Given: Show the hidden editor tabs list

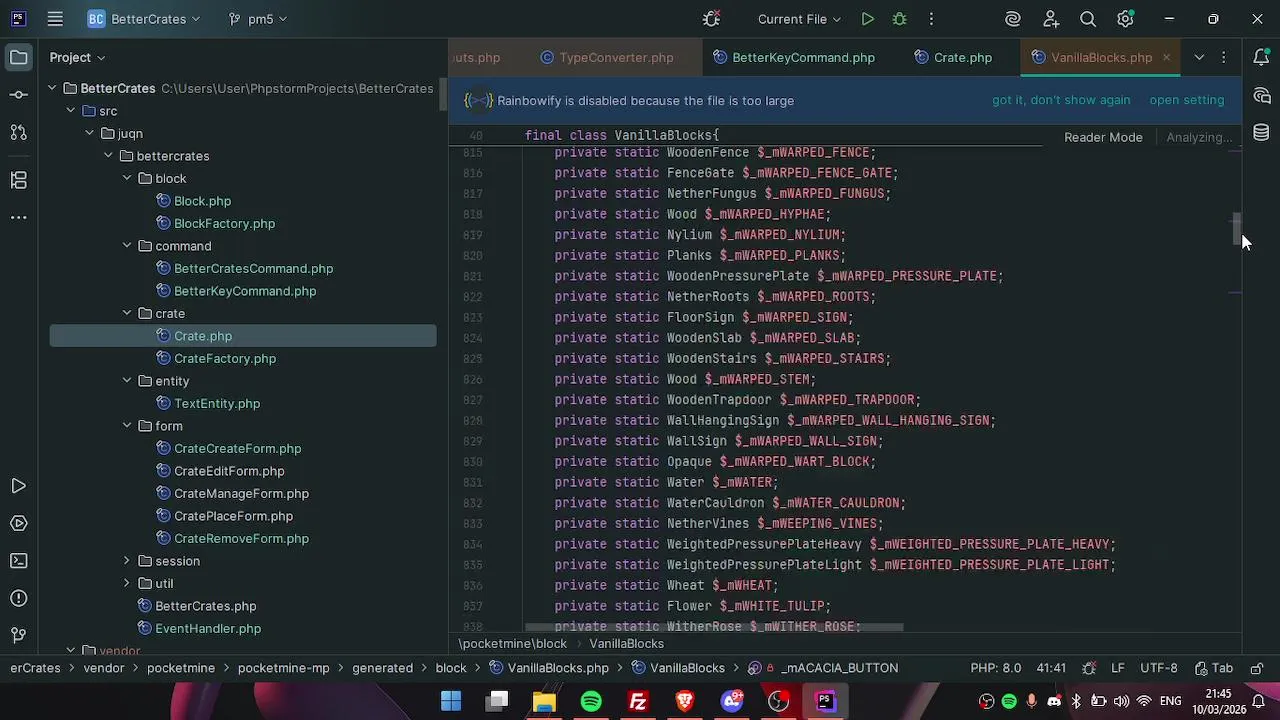Looking at the screenshot, I should 1199,58.
